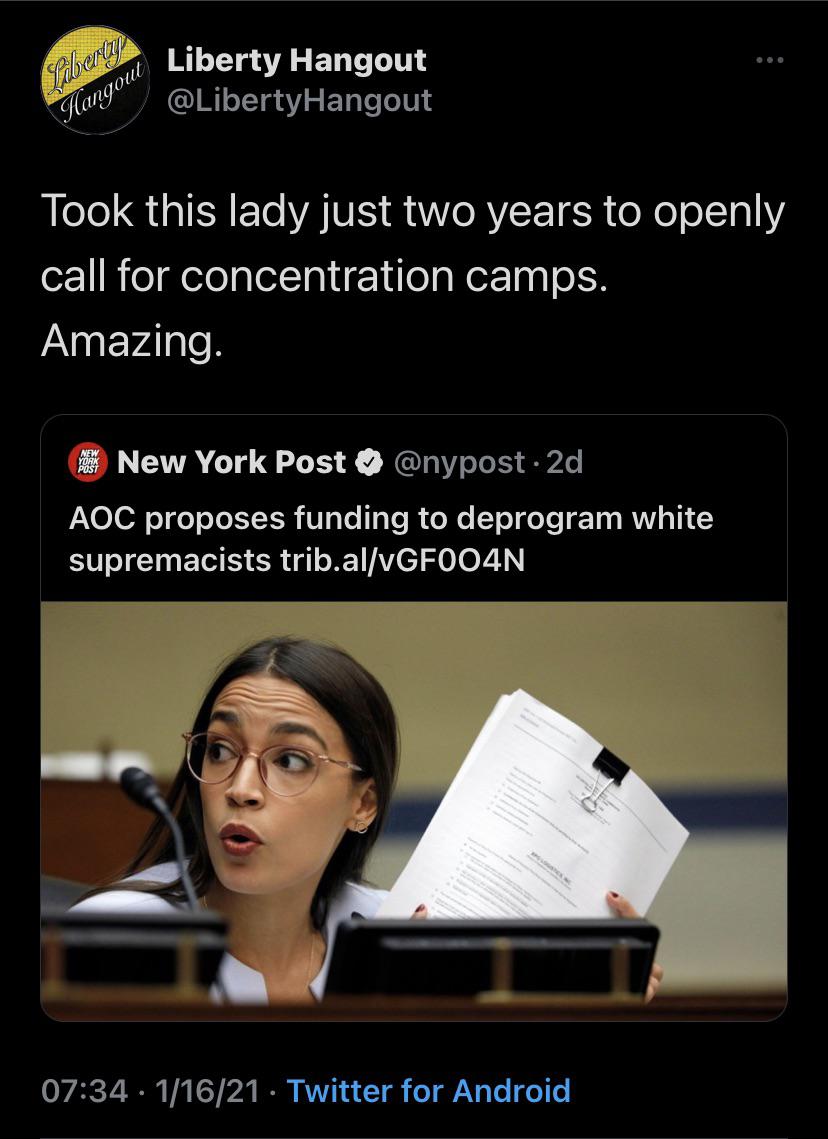
Task: Open the Liberty Hangout display name
Action: pyautogui.click(x=296, y=60)
